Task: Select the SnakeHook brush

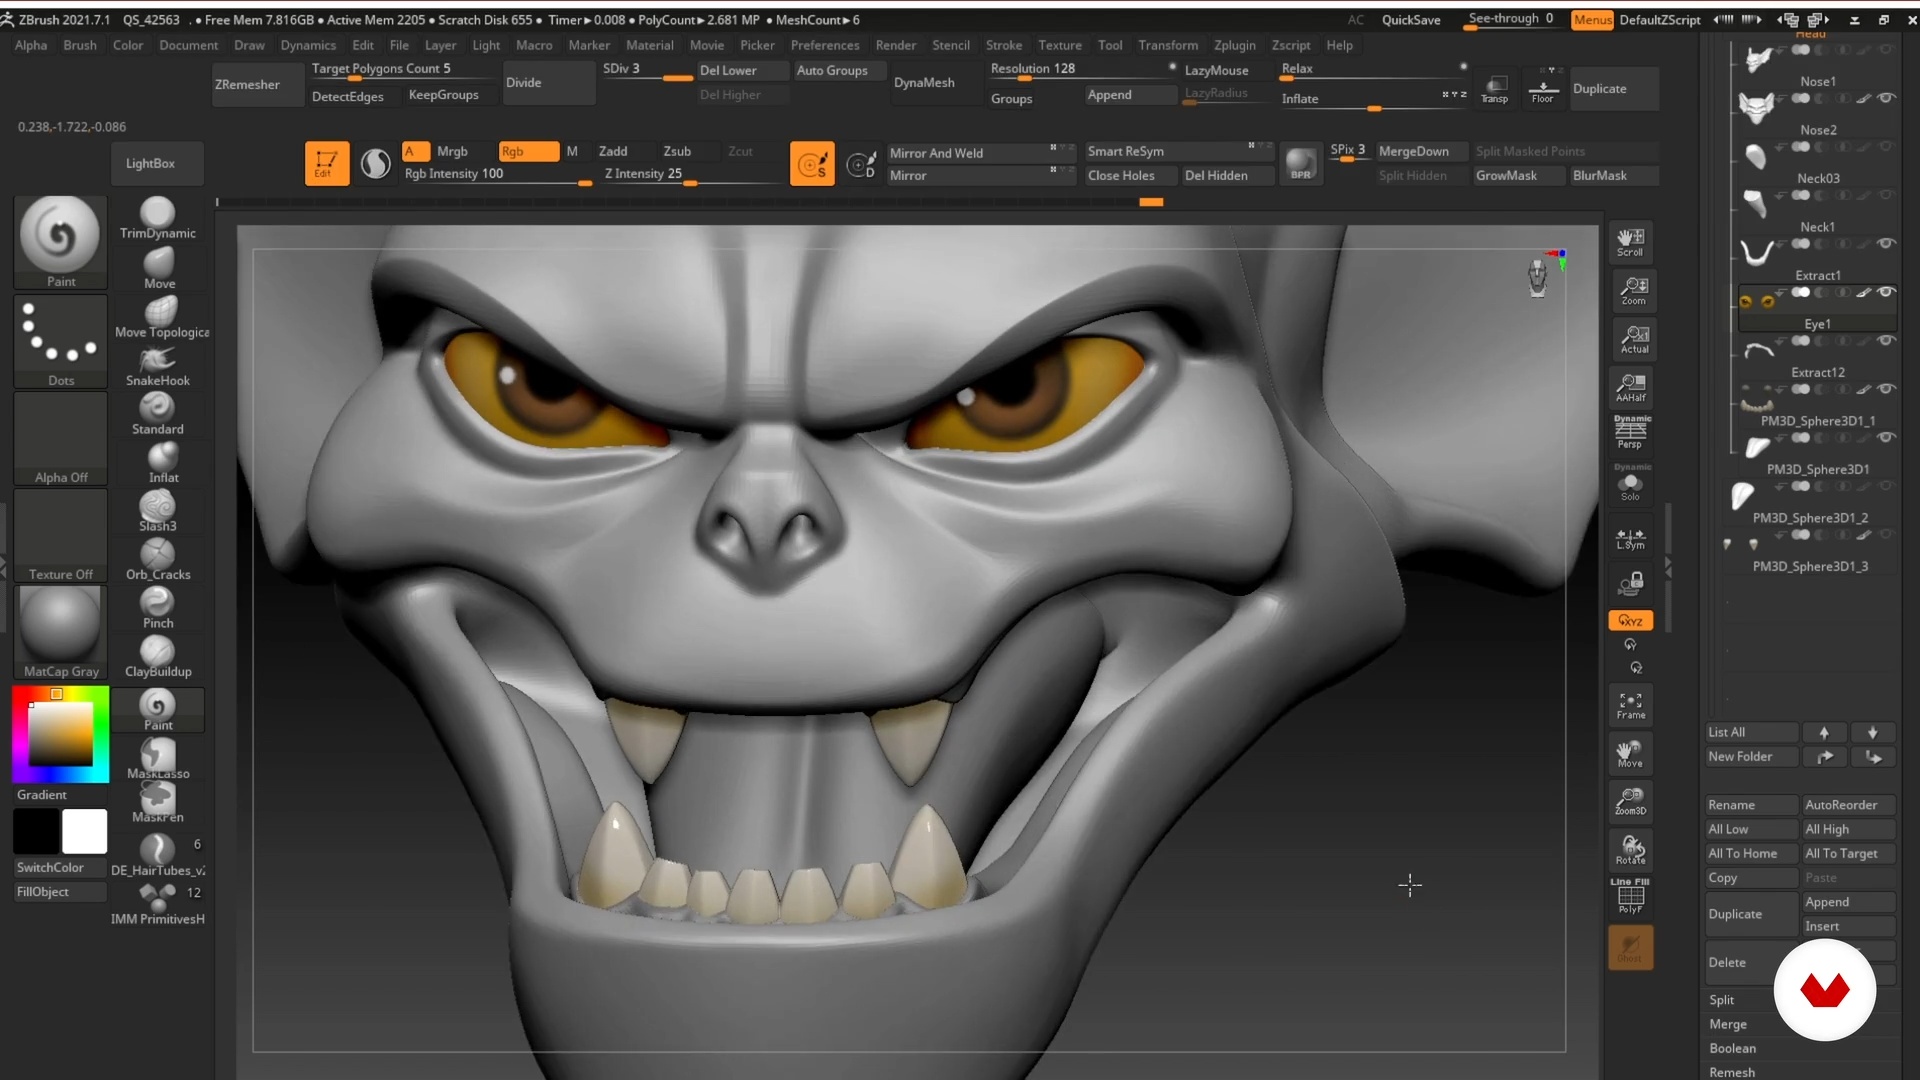Action: point(158,365)
